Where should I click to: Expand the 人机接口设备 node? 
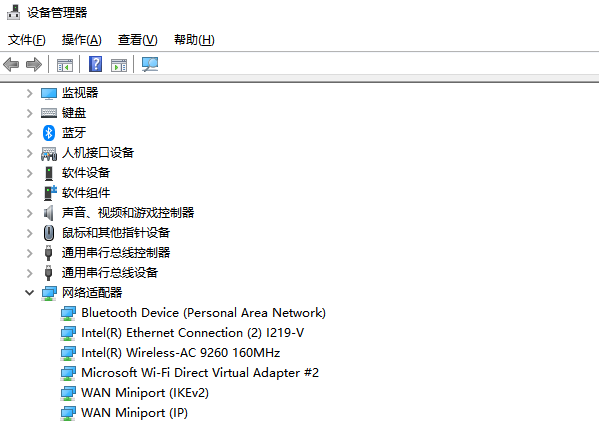[x=29, y=153]
